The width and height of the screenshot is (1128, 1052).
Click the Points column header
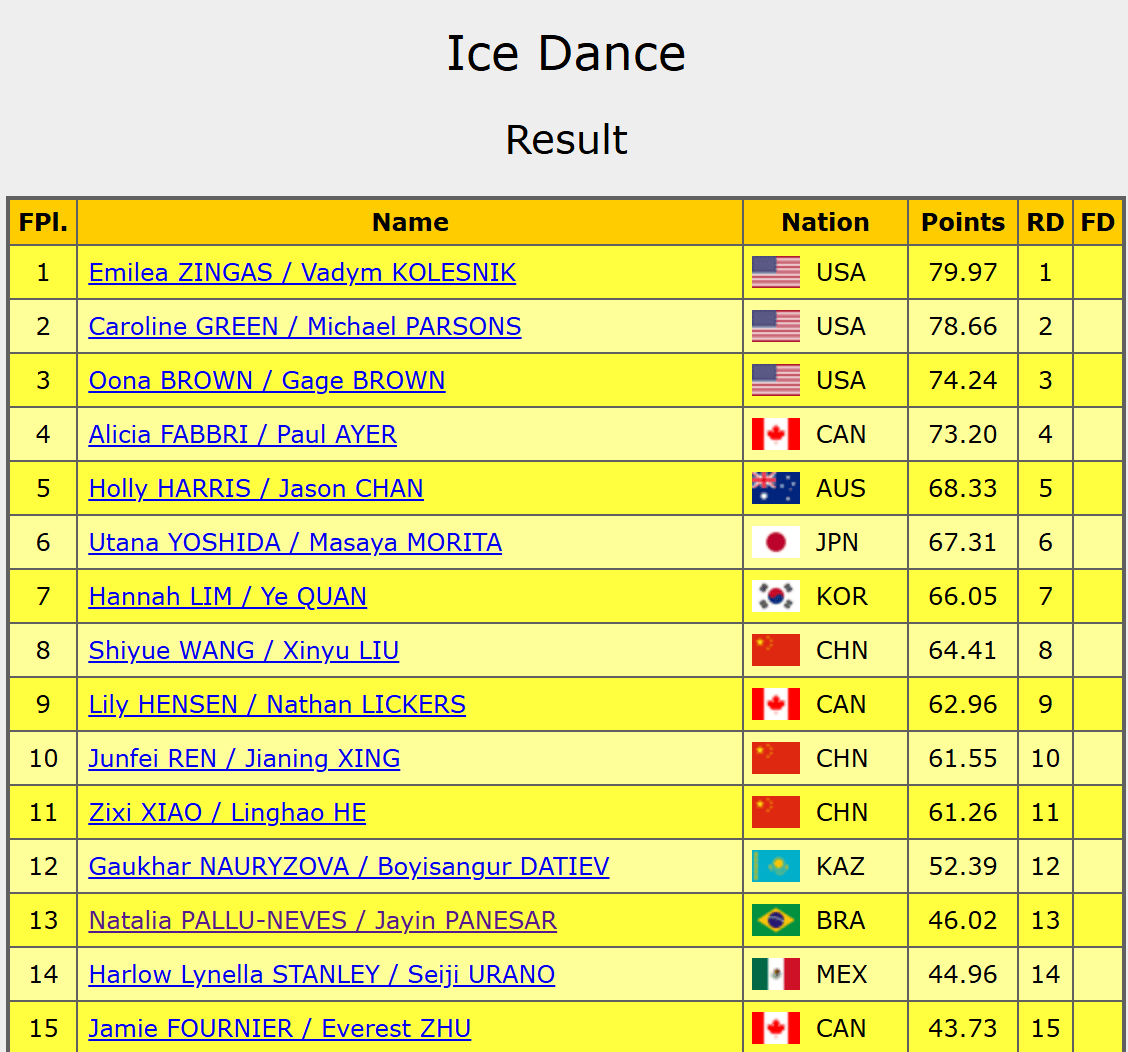coord(963,222)
